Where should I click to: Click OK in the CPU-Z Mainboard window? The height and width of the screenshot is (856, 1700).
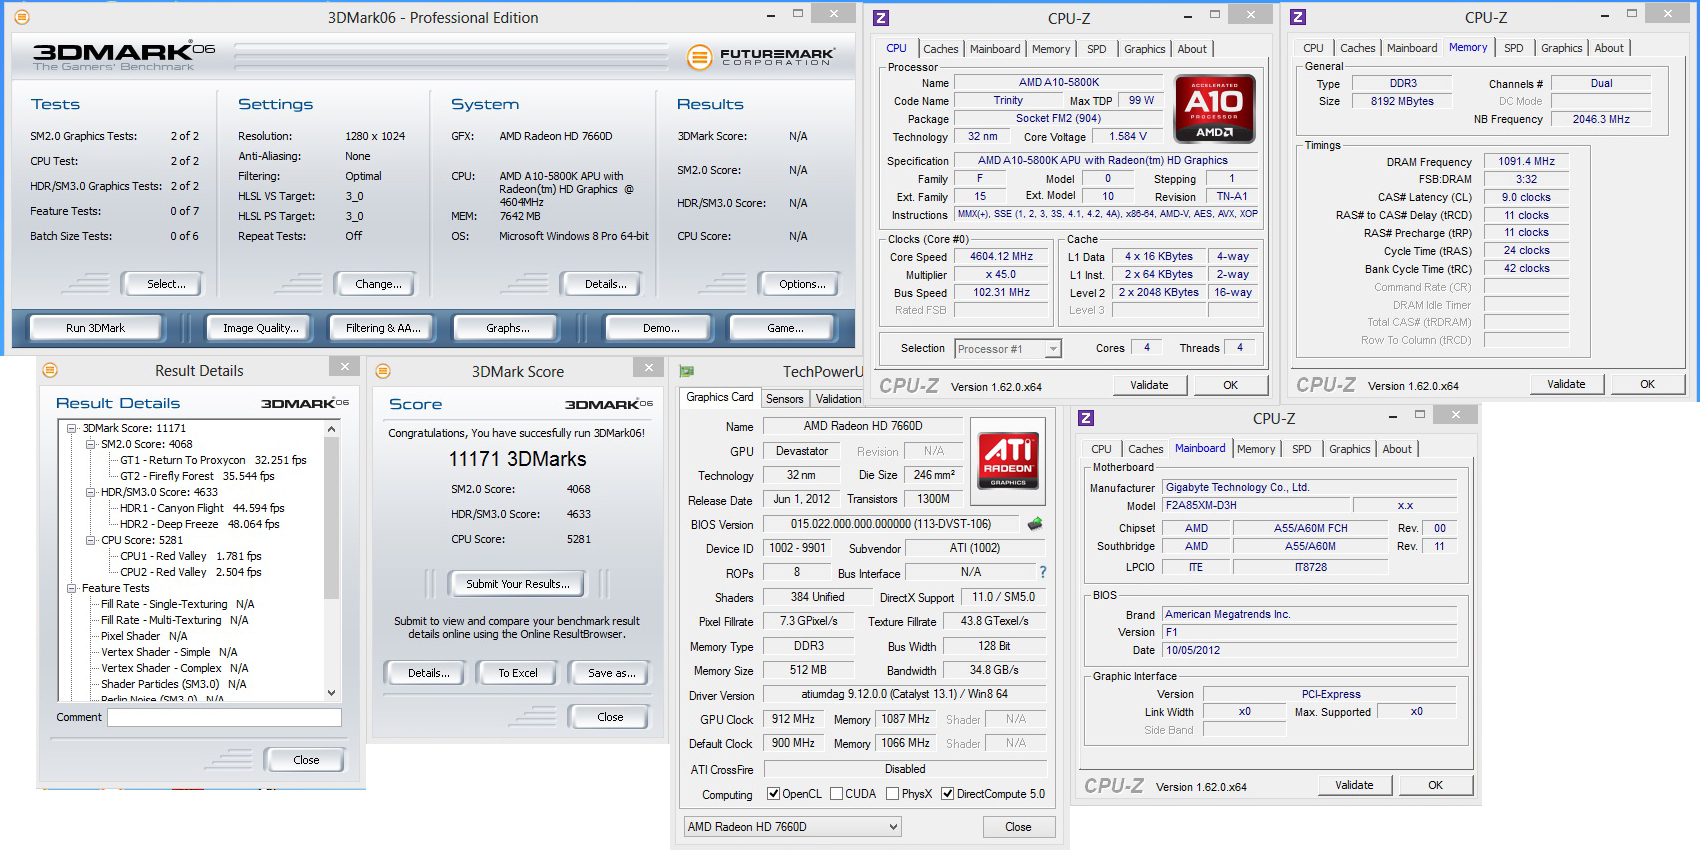point(1435,785)
